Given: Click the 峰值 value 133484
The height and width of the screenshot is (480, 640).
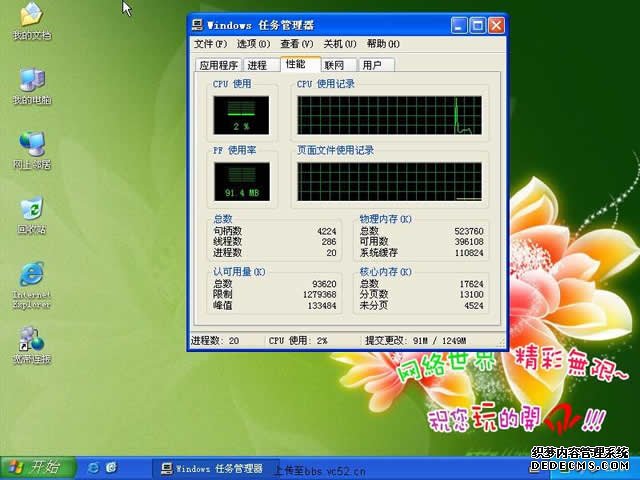Looking at the screenshot, I should [x=322, y=306].
